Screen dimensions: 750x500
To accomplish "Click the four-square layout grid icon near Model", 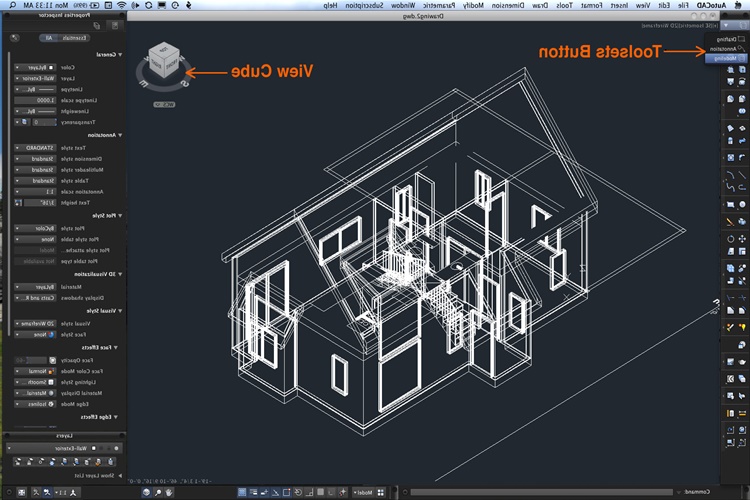I will click(380, 492).
